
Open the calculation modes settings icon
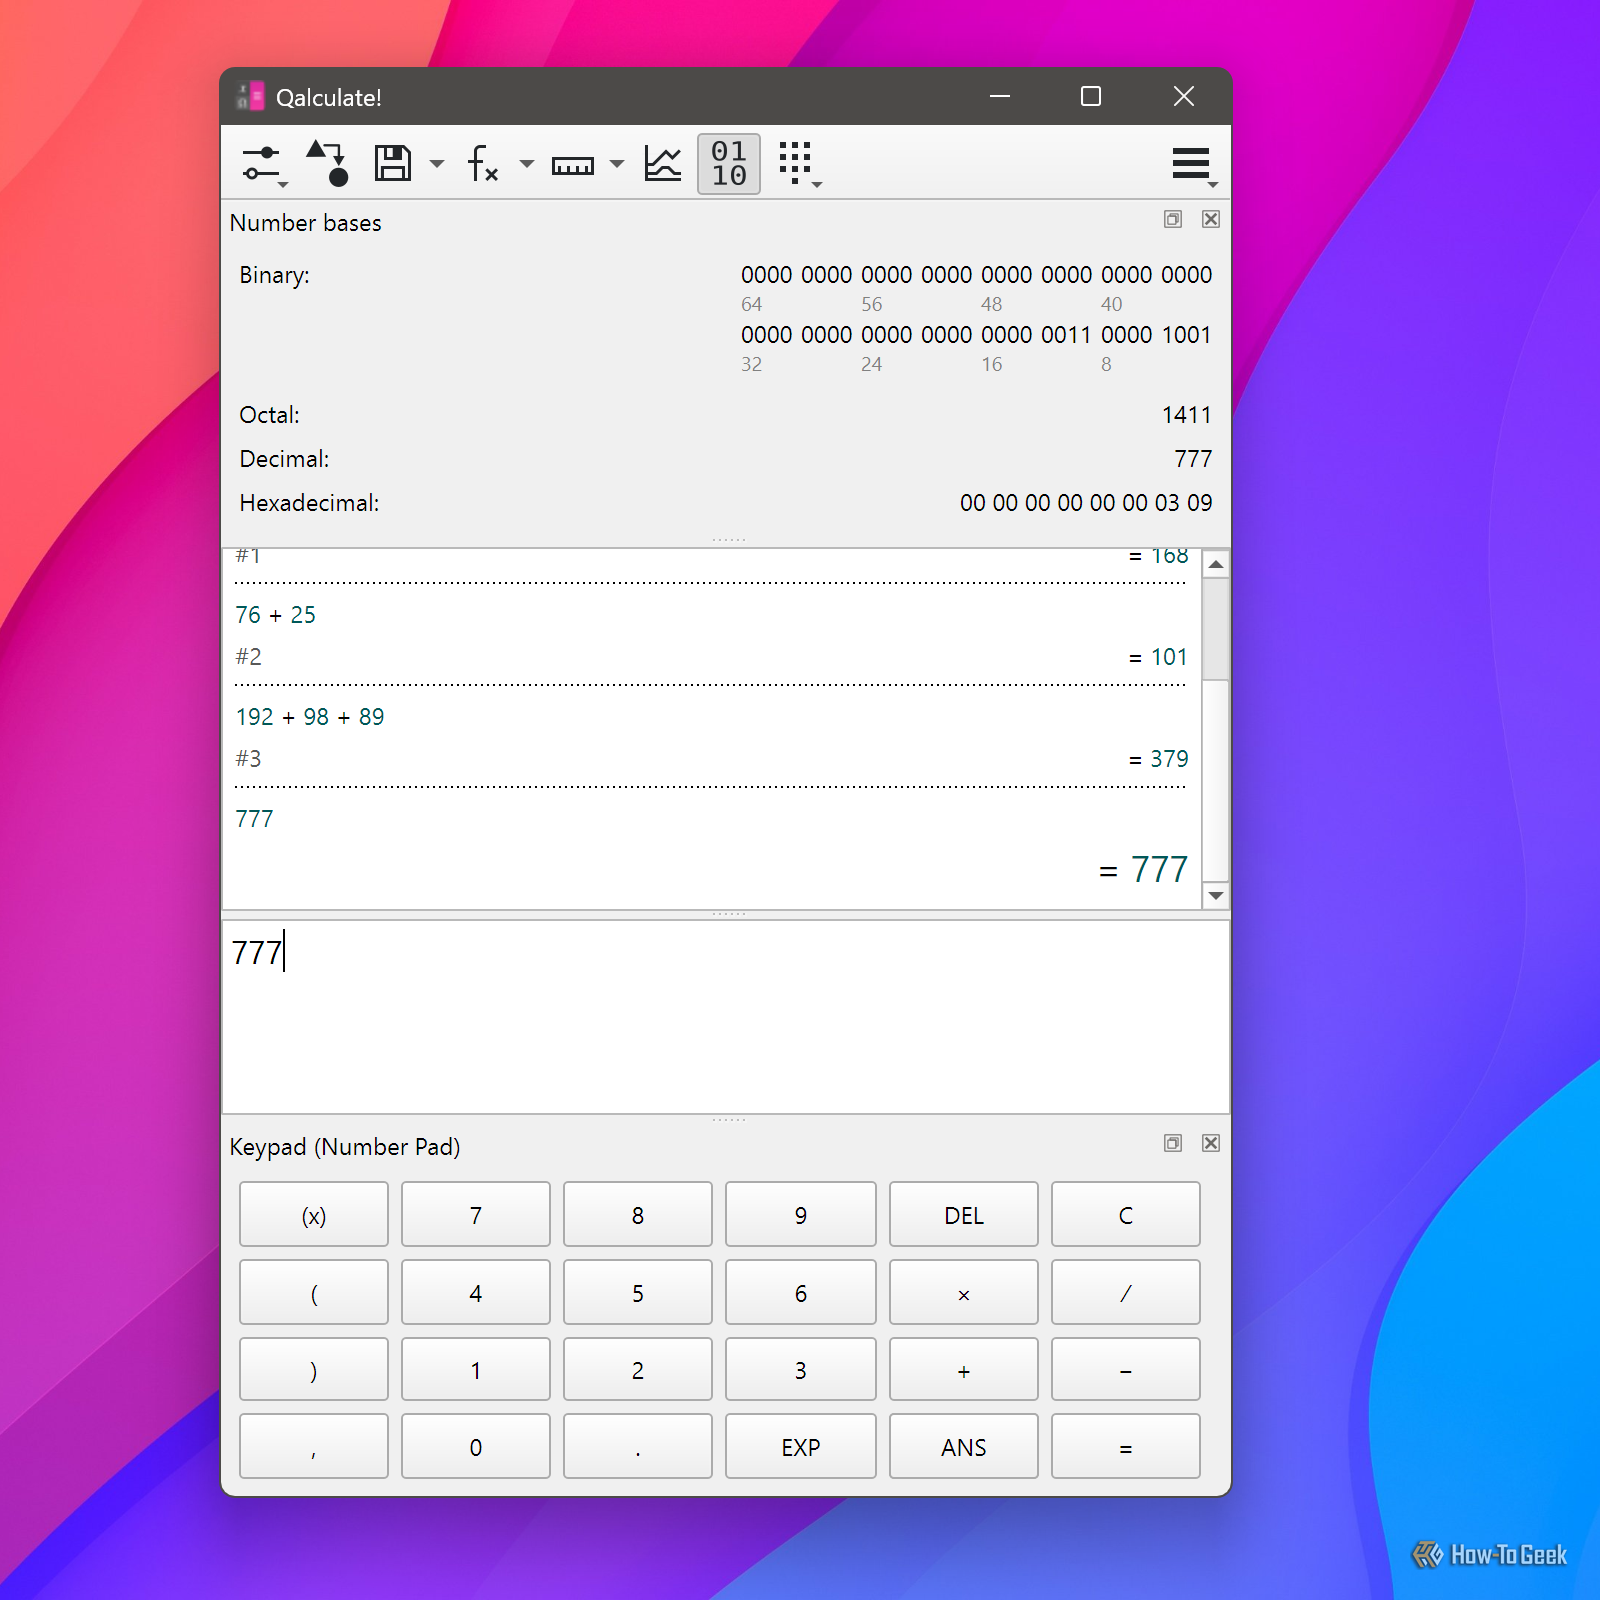[x=262, y=164]
